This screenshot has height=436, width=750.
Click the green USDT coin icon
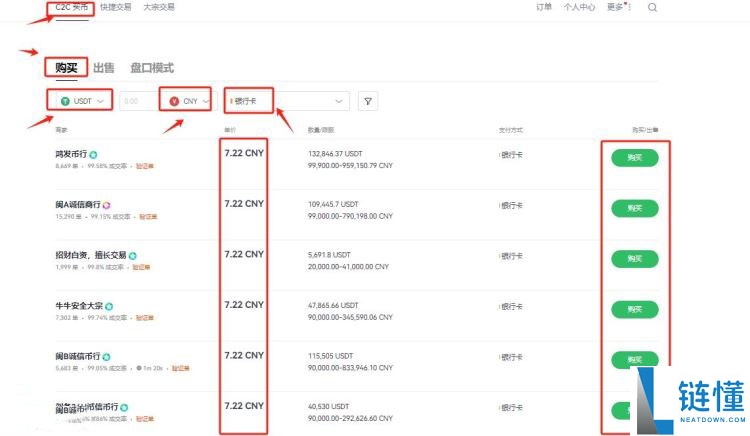pos(66,101)
